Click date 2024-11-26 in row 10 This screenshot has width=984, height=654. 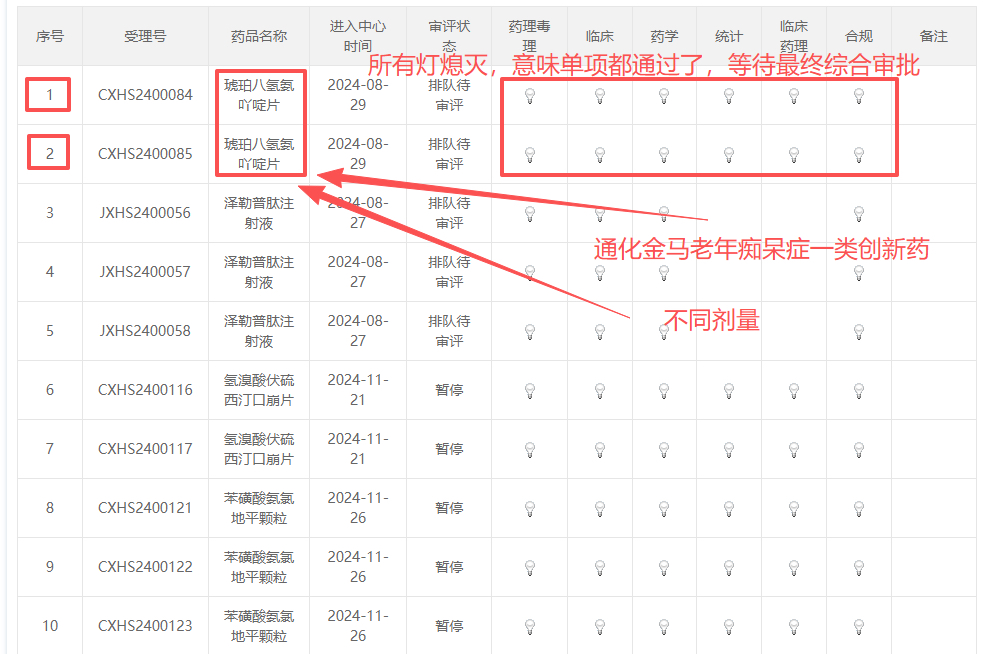(x=358, y=626)
